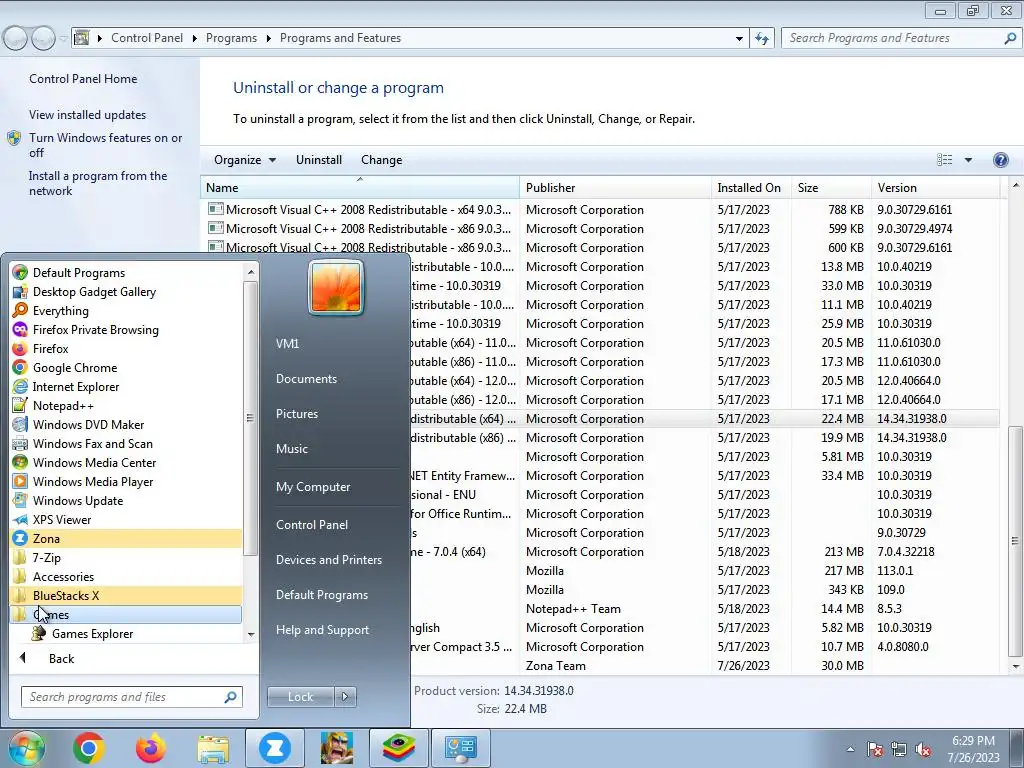This screenshot has height=768, width=1024.
Task: Click the help question mark icon
Action: click(x=1000, y=160)
